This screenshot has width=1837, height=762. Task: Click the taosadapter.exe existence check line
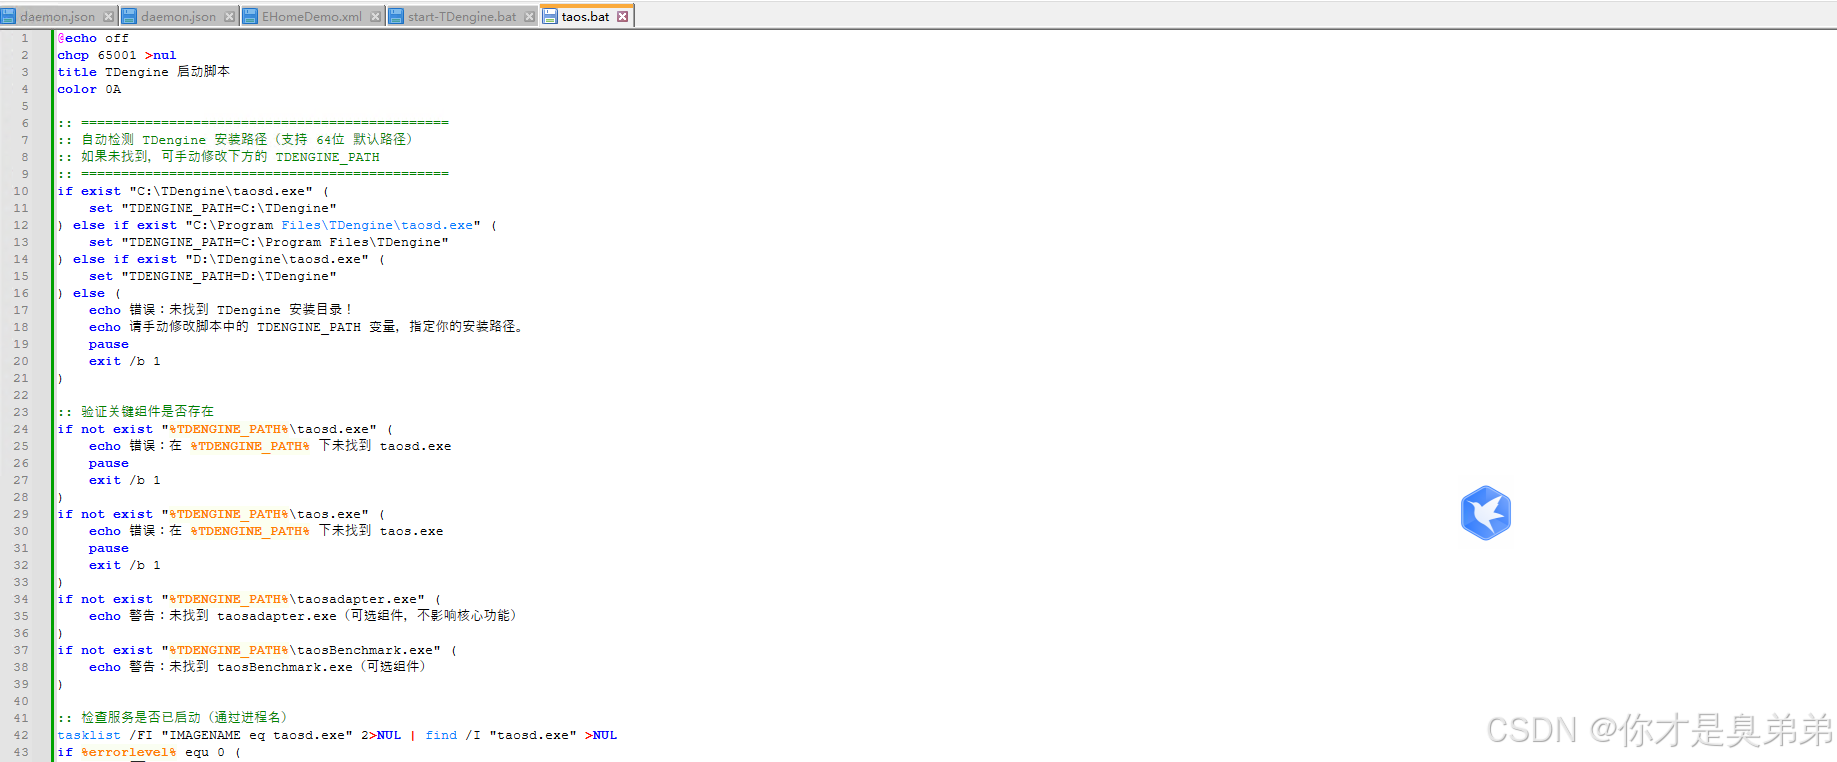click(249, 599)
